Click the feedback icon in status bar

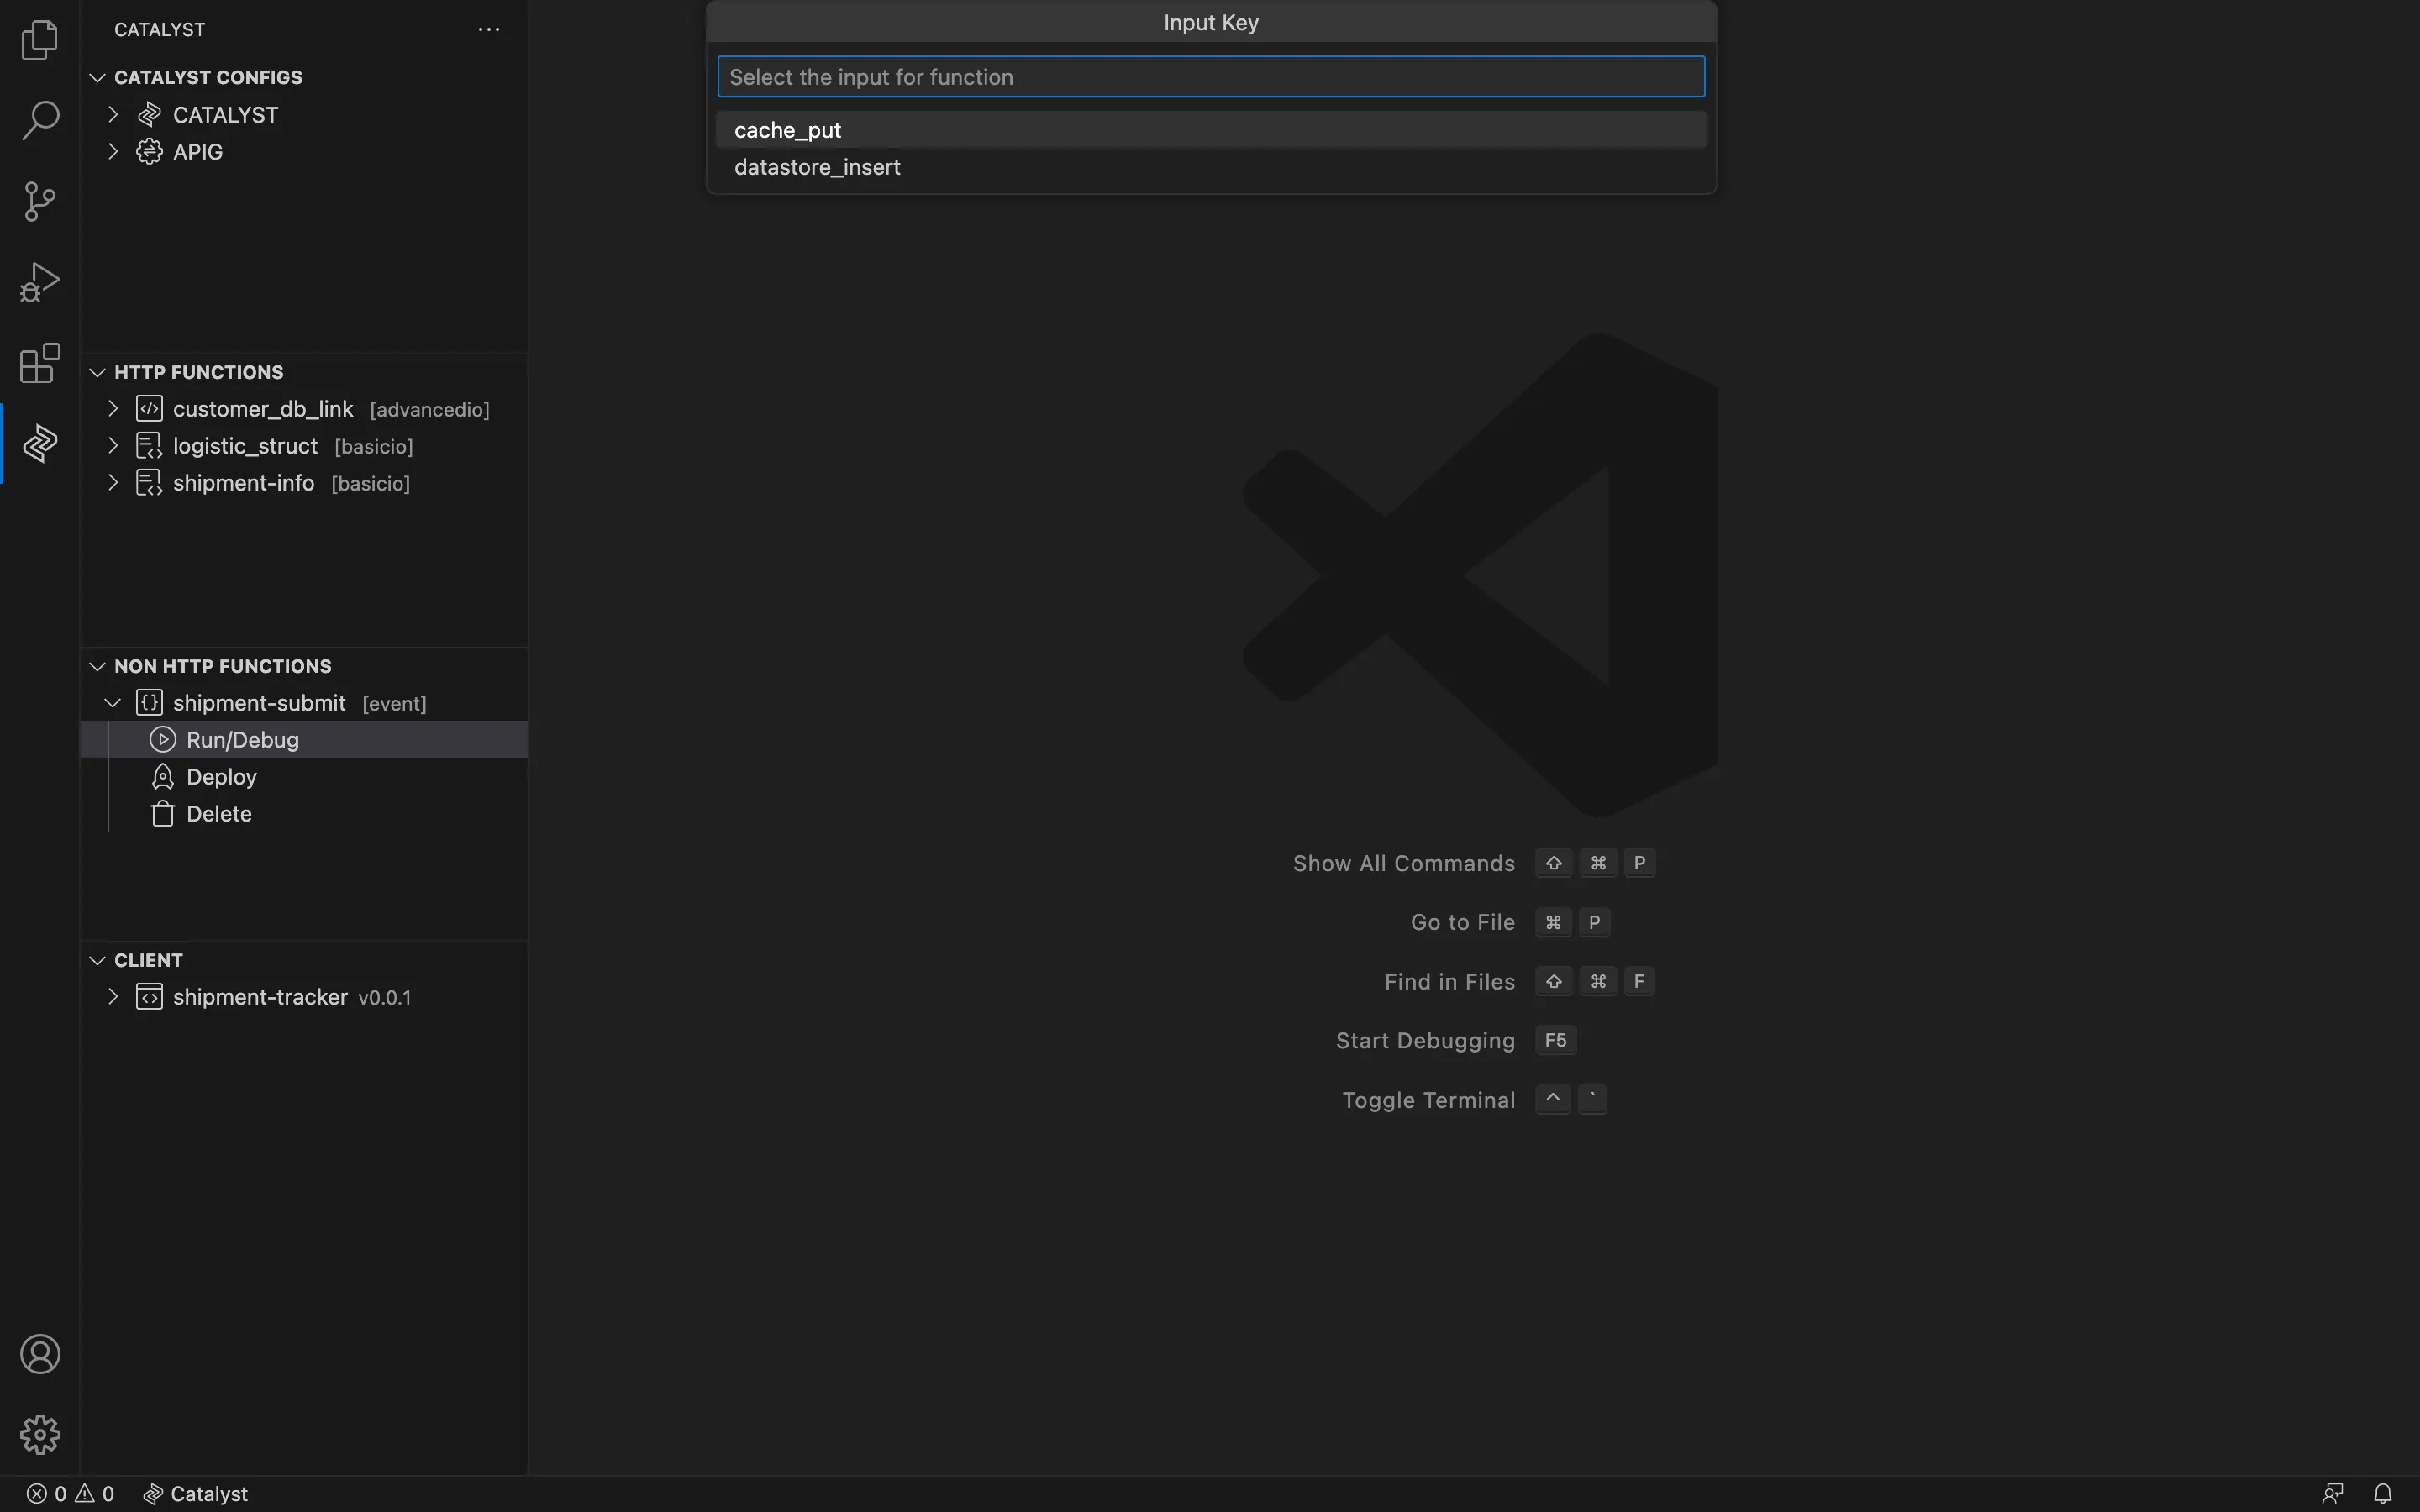(x=2333, y=1494)
